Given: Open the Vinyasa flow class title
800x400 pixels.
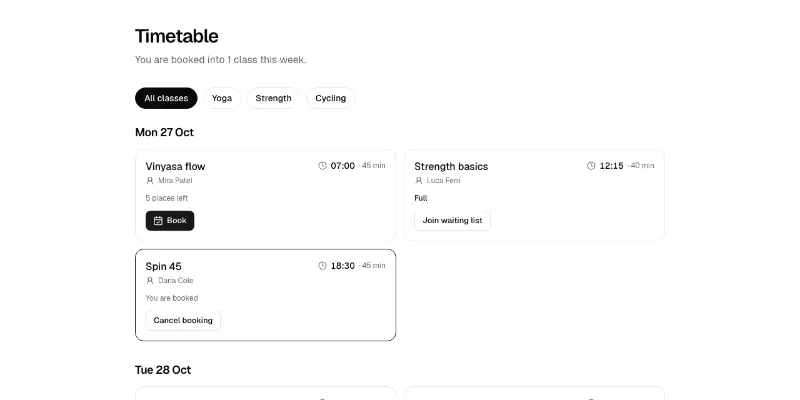Looking at the screenshot, I should click(176, 166).
